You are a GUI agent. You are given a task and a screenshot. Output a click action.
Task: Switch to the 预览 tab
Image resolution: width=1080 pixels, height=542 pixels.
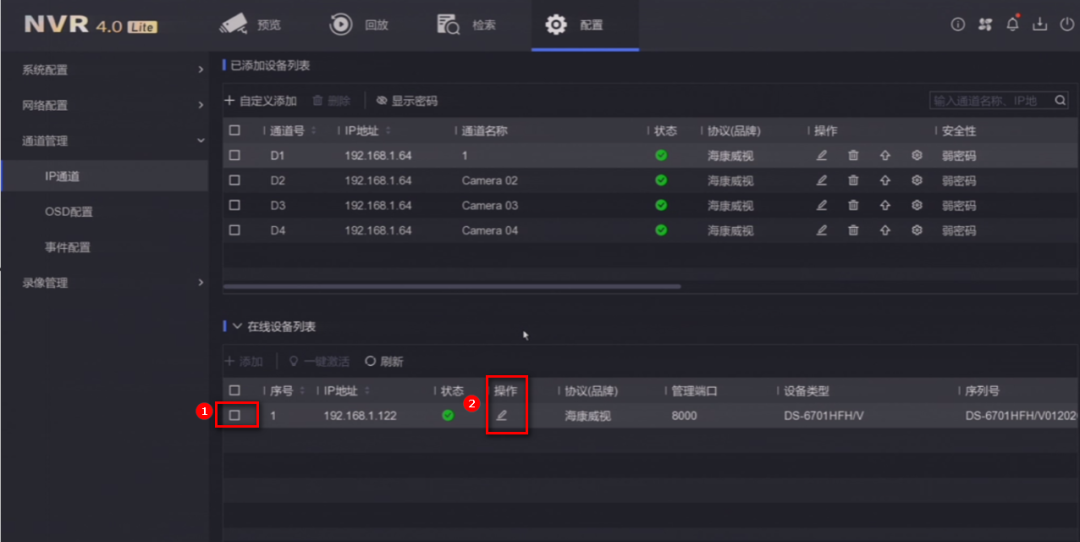tap(250, 25)
